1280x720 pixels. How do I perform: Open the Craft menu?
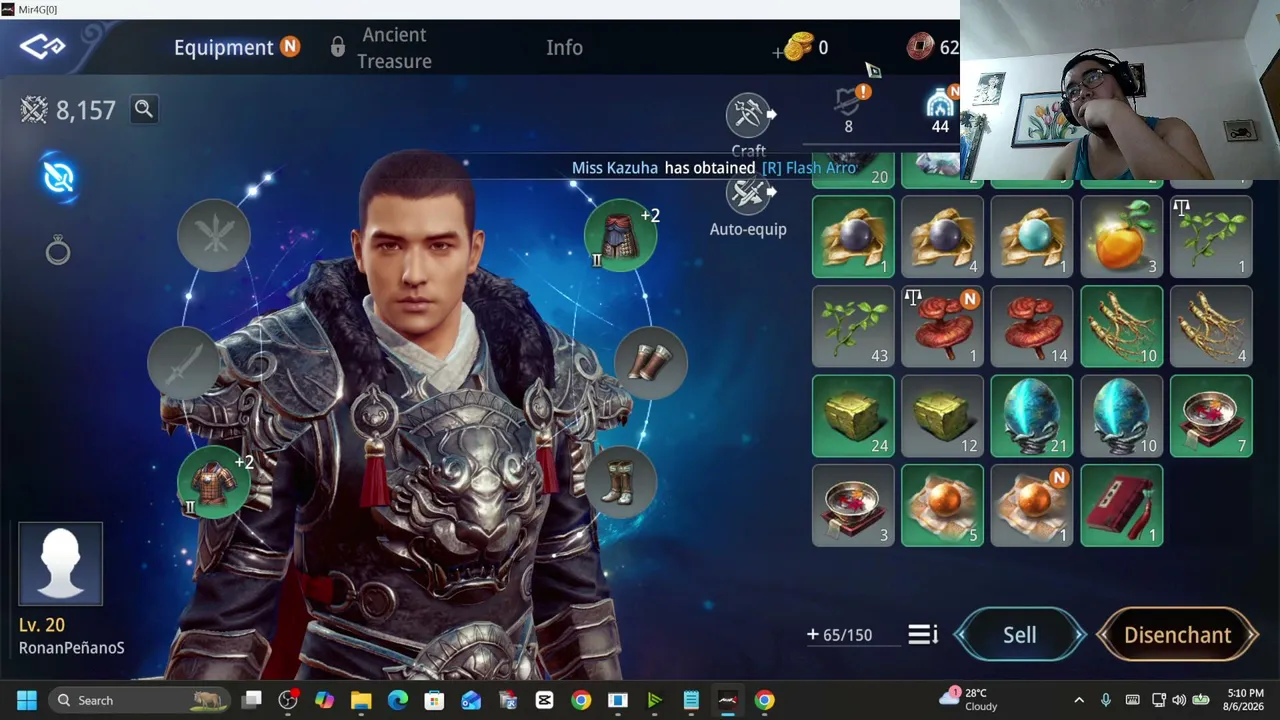tap(748, 125)
